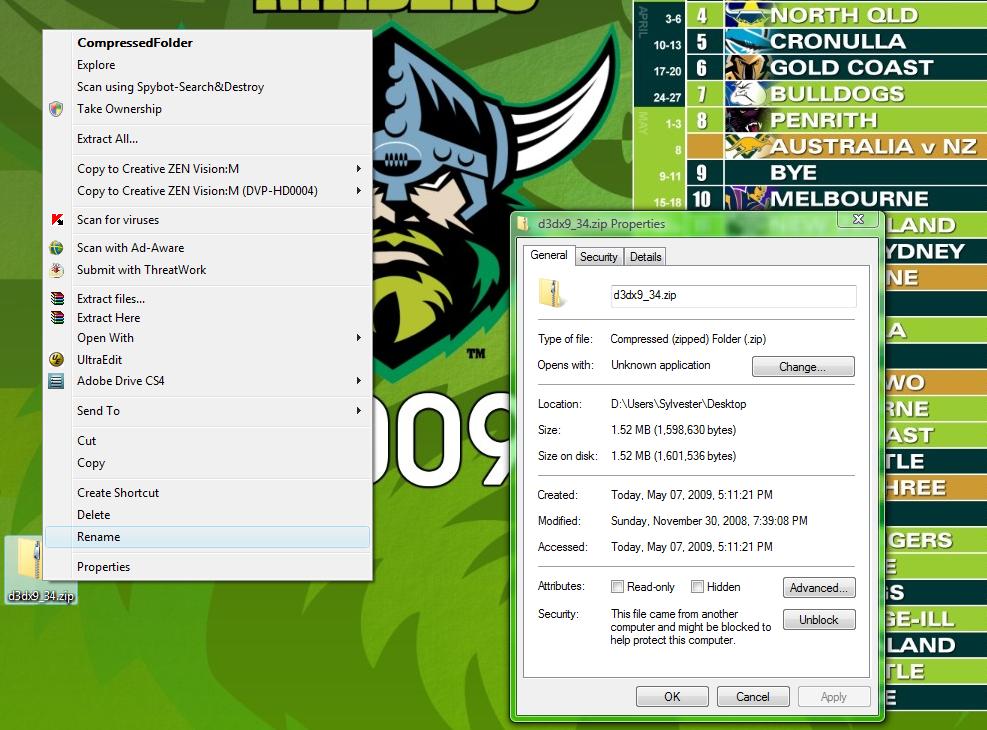Expand the Send To submenu arrow

pyautogui.click(x=359, y=411)
